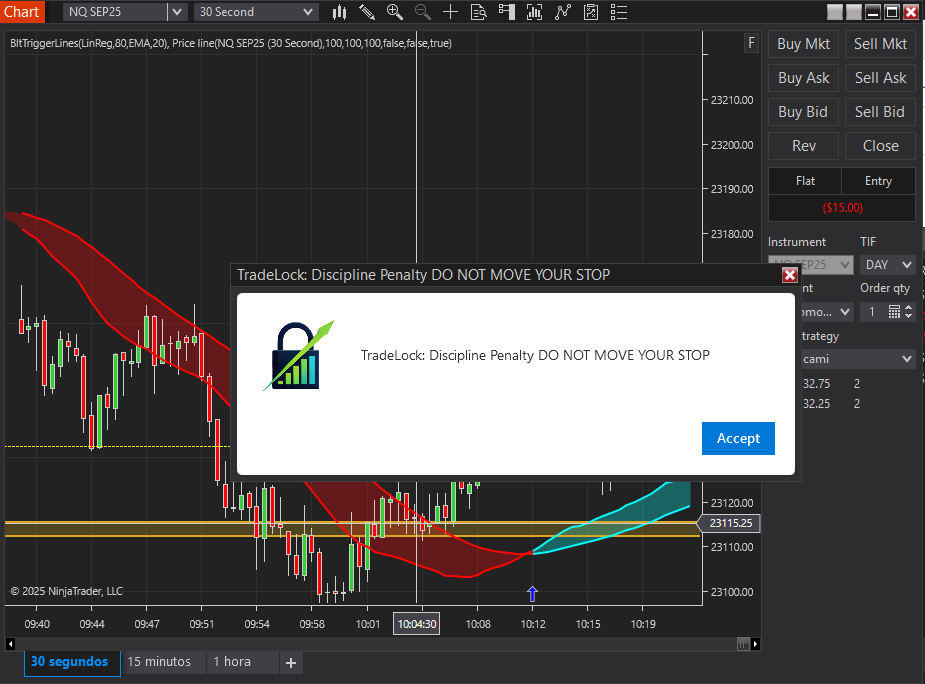Click Buy Ask button

click(803, 78)
